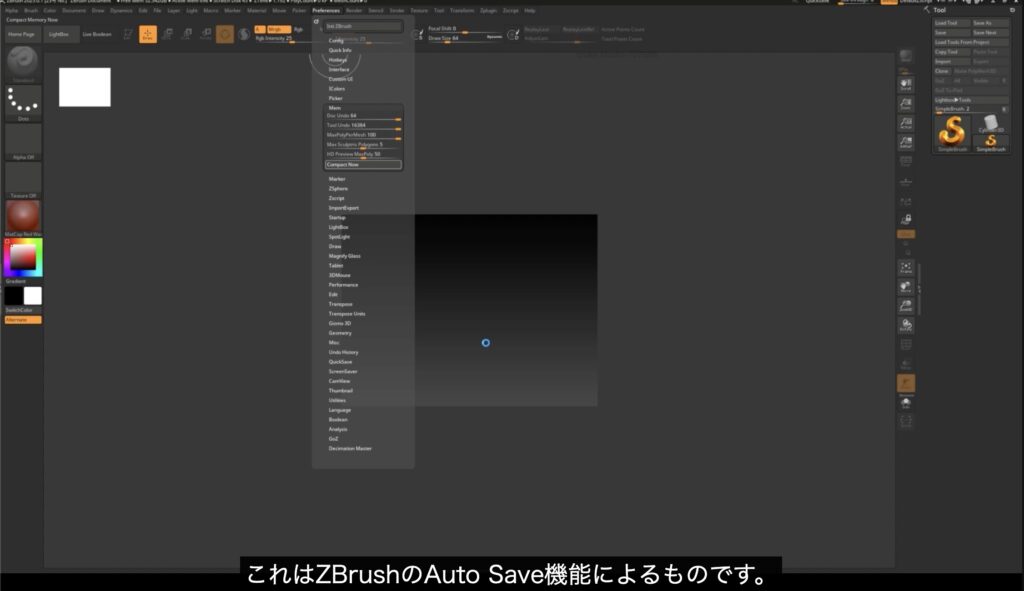Open the Dots stroke selector
This screenshot has width=1024, height=591.
click(23, 103)
